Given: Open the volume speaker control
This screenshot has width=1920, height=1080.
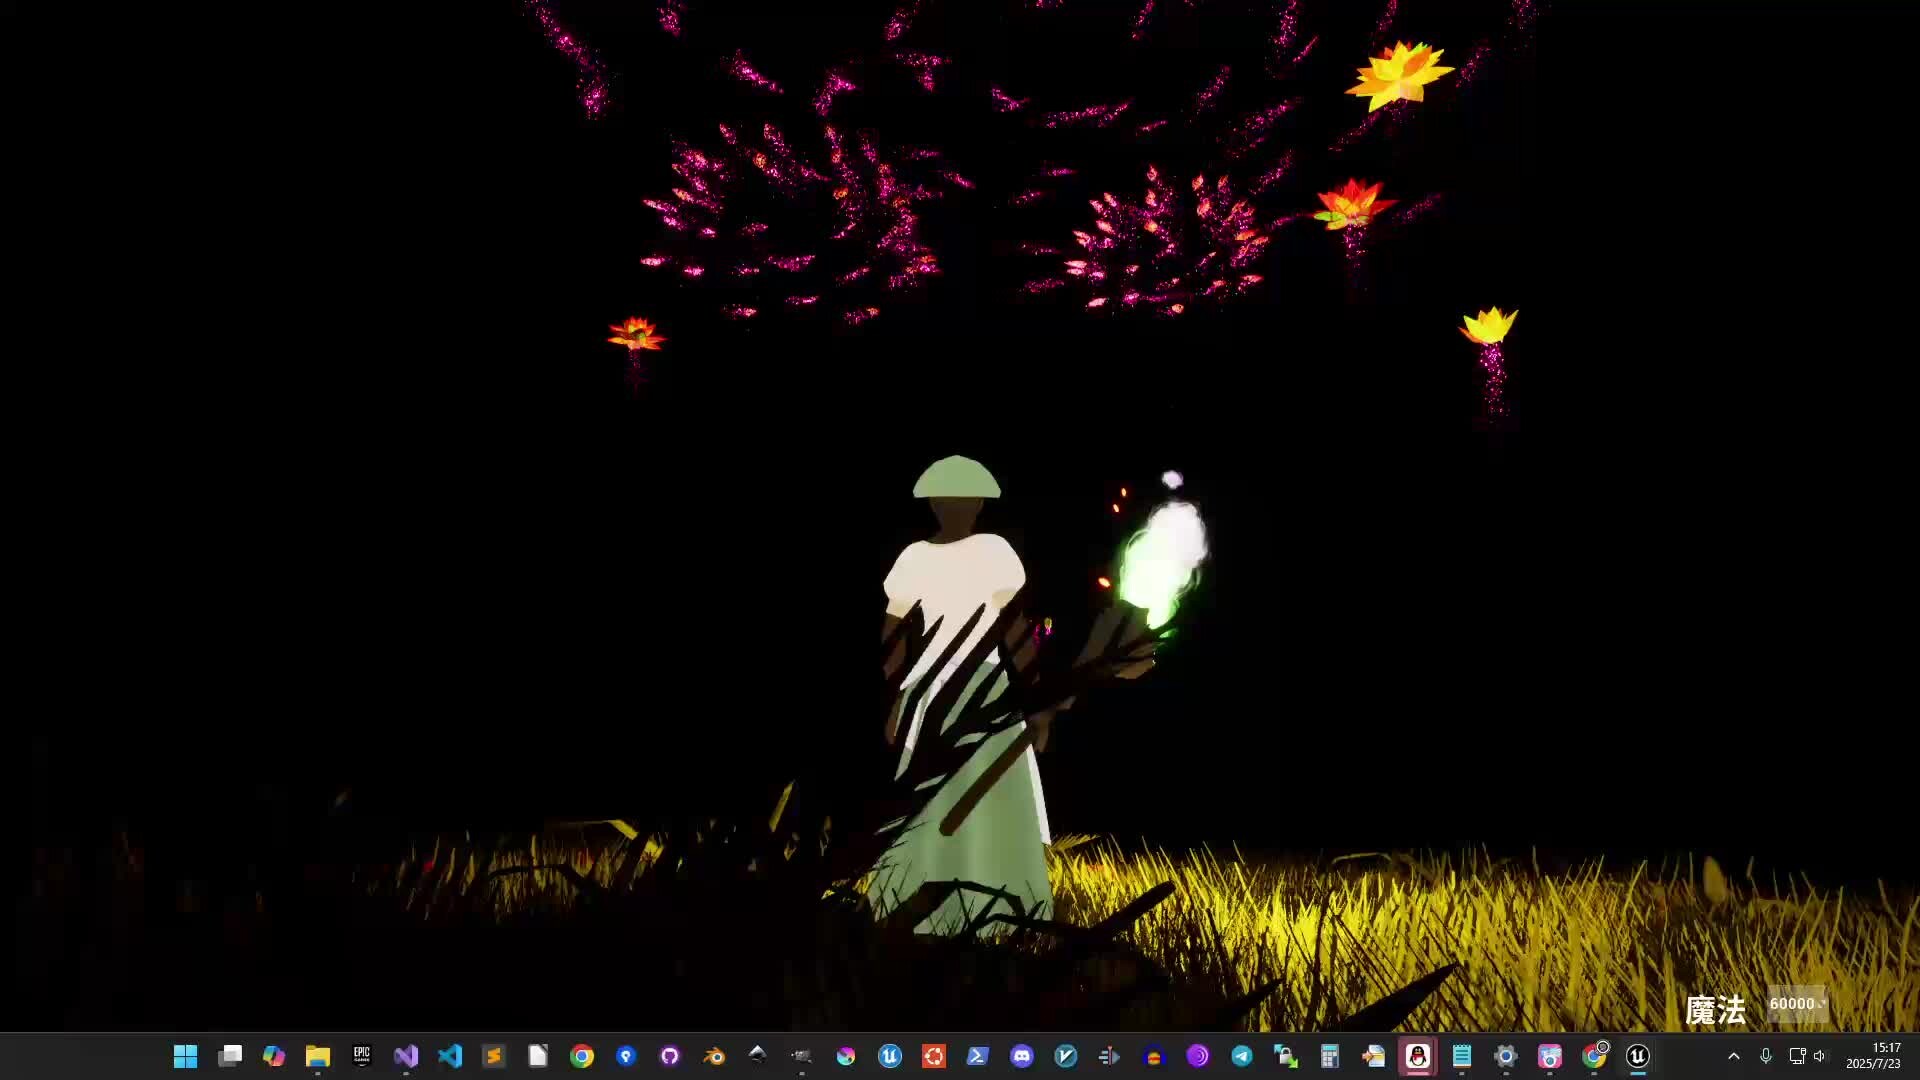Looking at the screenshot, I should [1819, 1056].
